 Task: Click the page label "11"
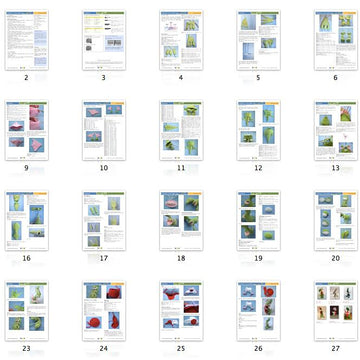point(181,168)
